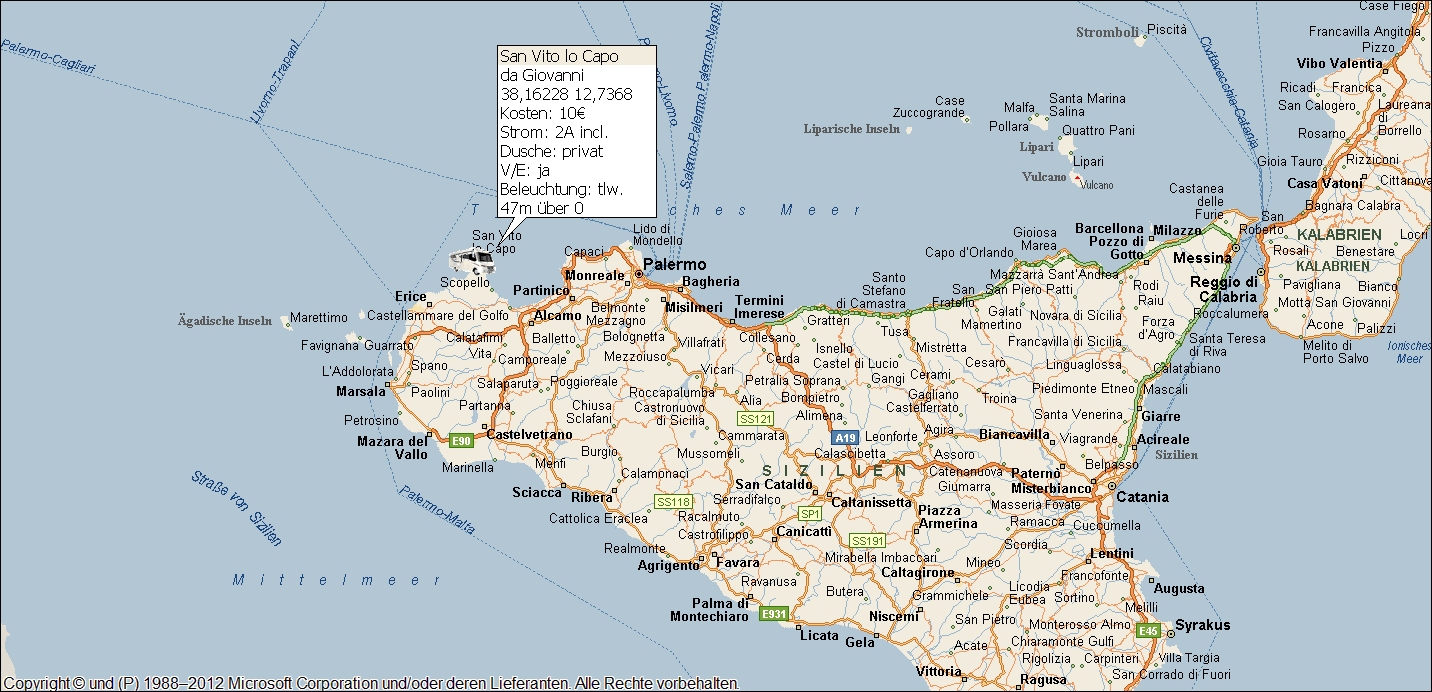The width and height of the screenshot is (1432, 692).
Task: Click the Messina city label
Action: 1202,258
